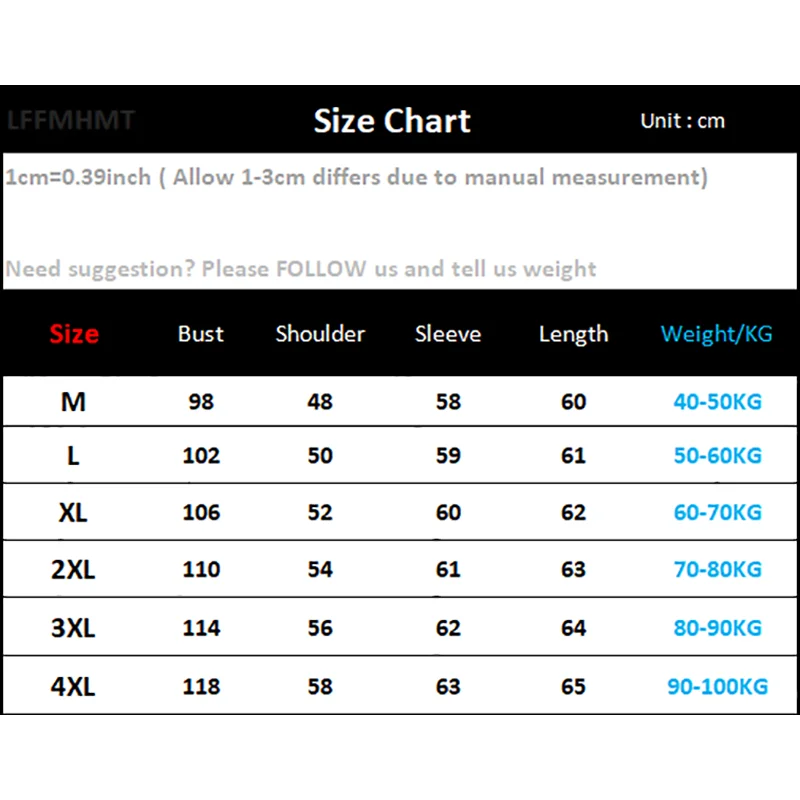The height and width of the screenshot is (800, 800).
Task: Click the 70-80KG weight range
Action: (717, 570)
